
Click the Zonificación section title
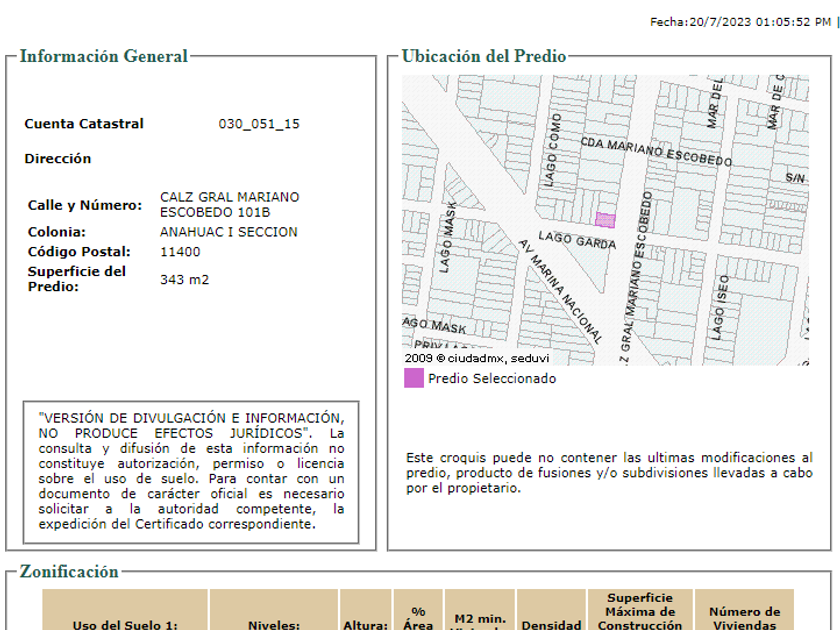coord(69,572)
